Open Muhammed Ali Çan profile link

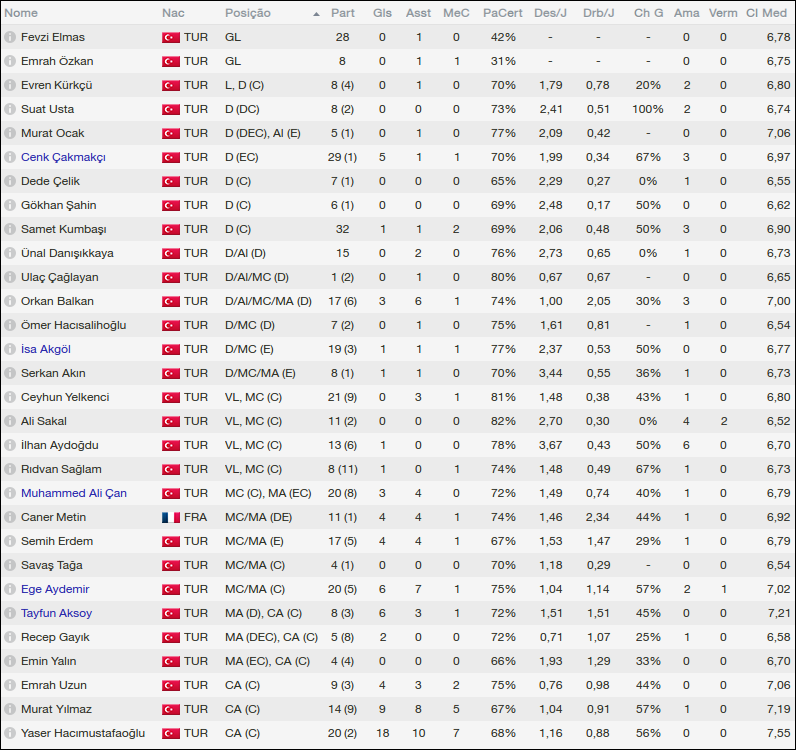73,493
